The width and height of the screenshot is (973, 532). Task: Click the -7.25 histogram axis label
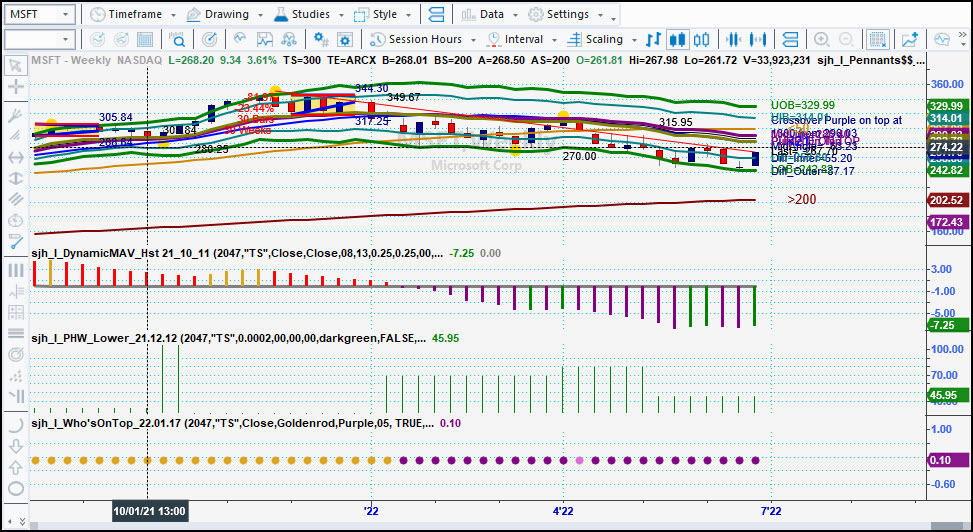click(x=947, y=325)
